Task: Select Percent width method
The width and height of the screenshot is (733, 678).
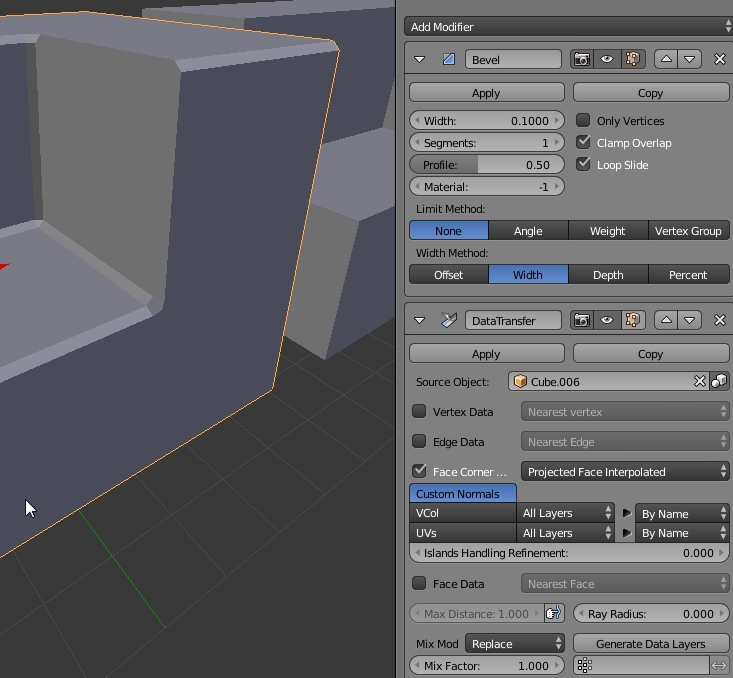Action: [689, 274]
